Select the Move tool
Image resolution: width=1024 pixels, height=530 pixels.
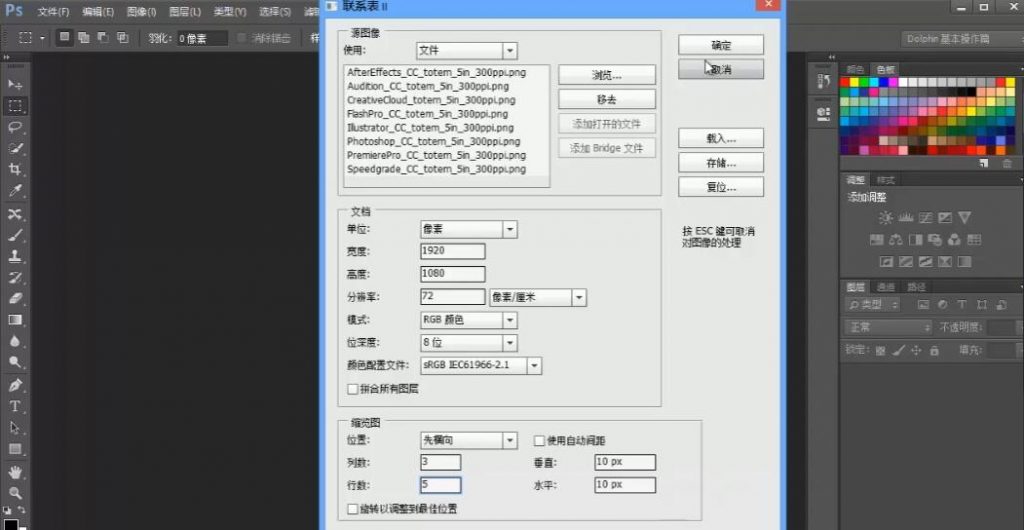[15, 85]
